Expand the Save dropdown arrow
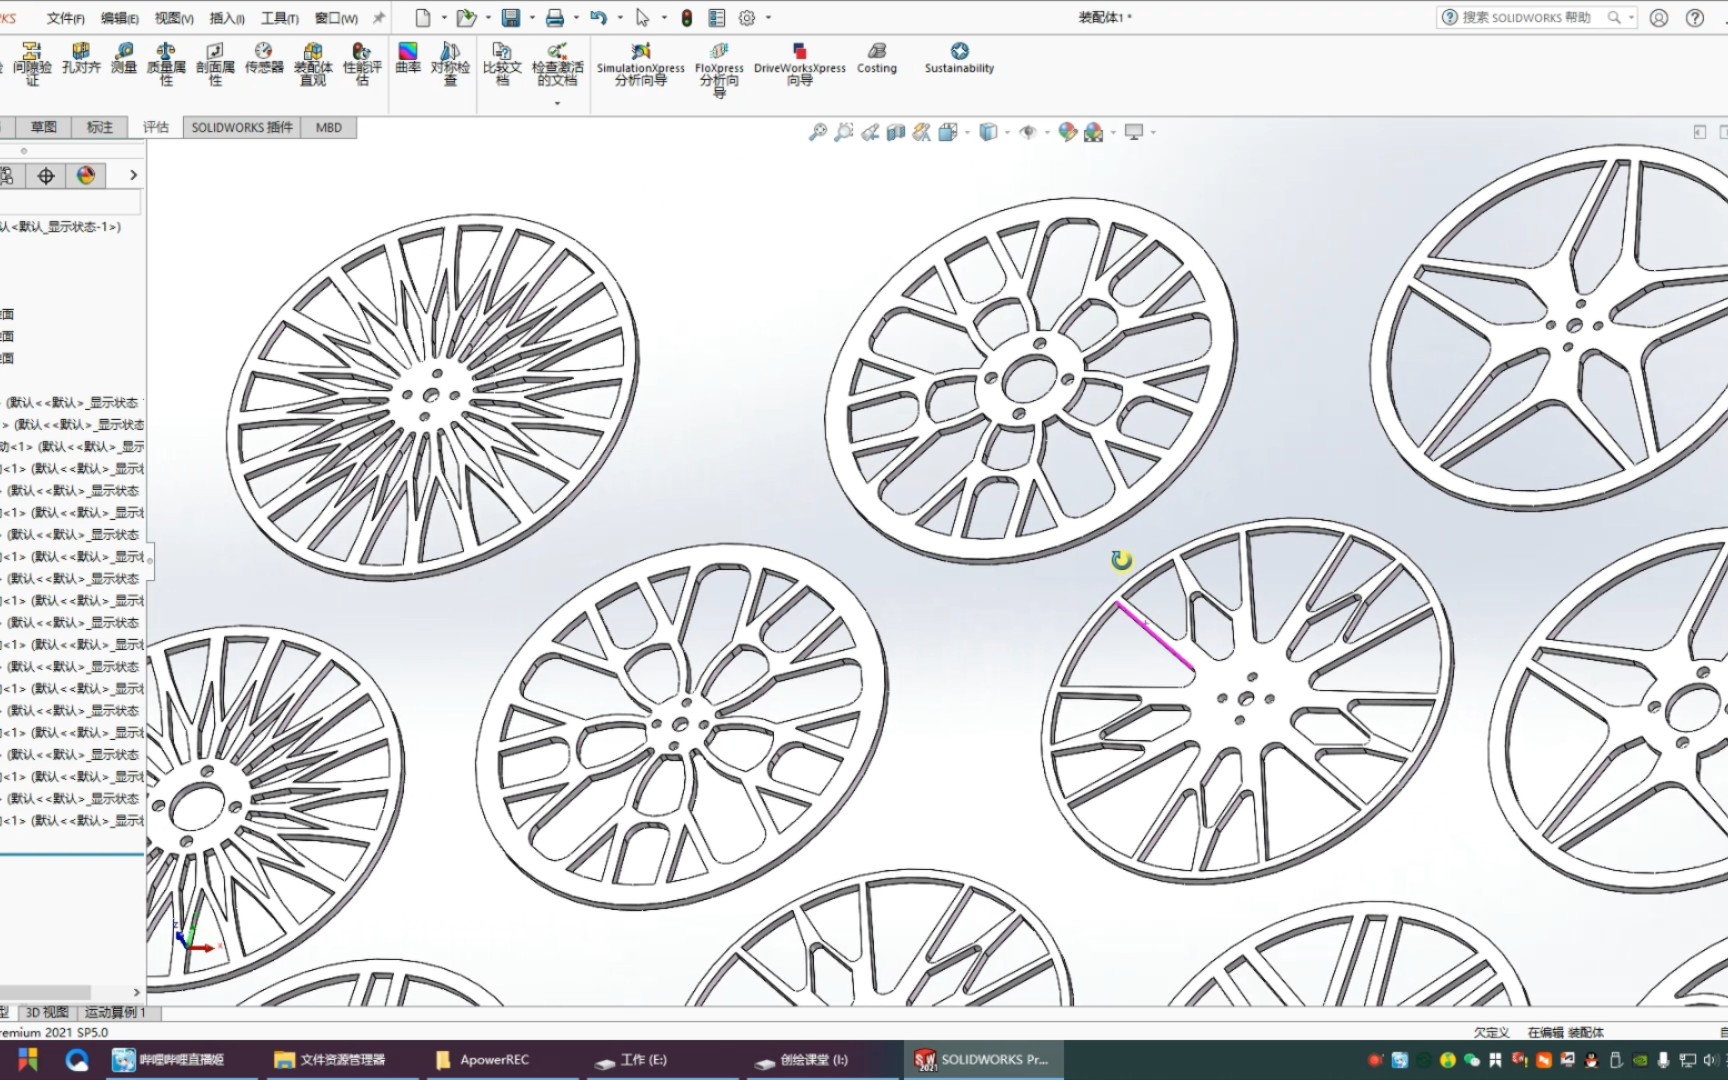The width and height of the screenshot is (1728, 1080). (532, 18)
